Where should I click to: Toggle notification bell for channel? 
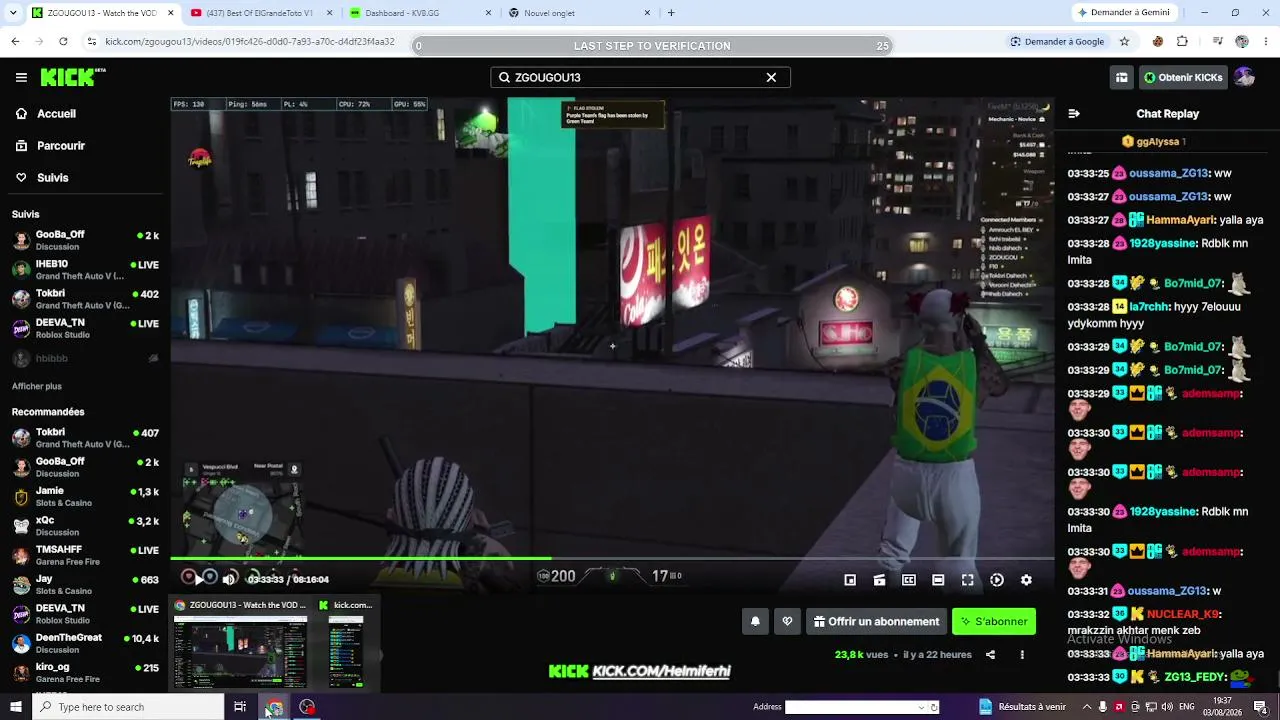tap(755, 621)
